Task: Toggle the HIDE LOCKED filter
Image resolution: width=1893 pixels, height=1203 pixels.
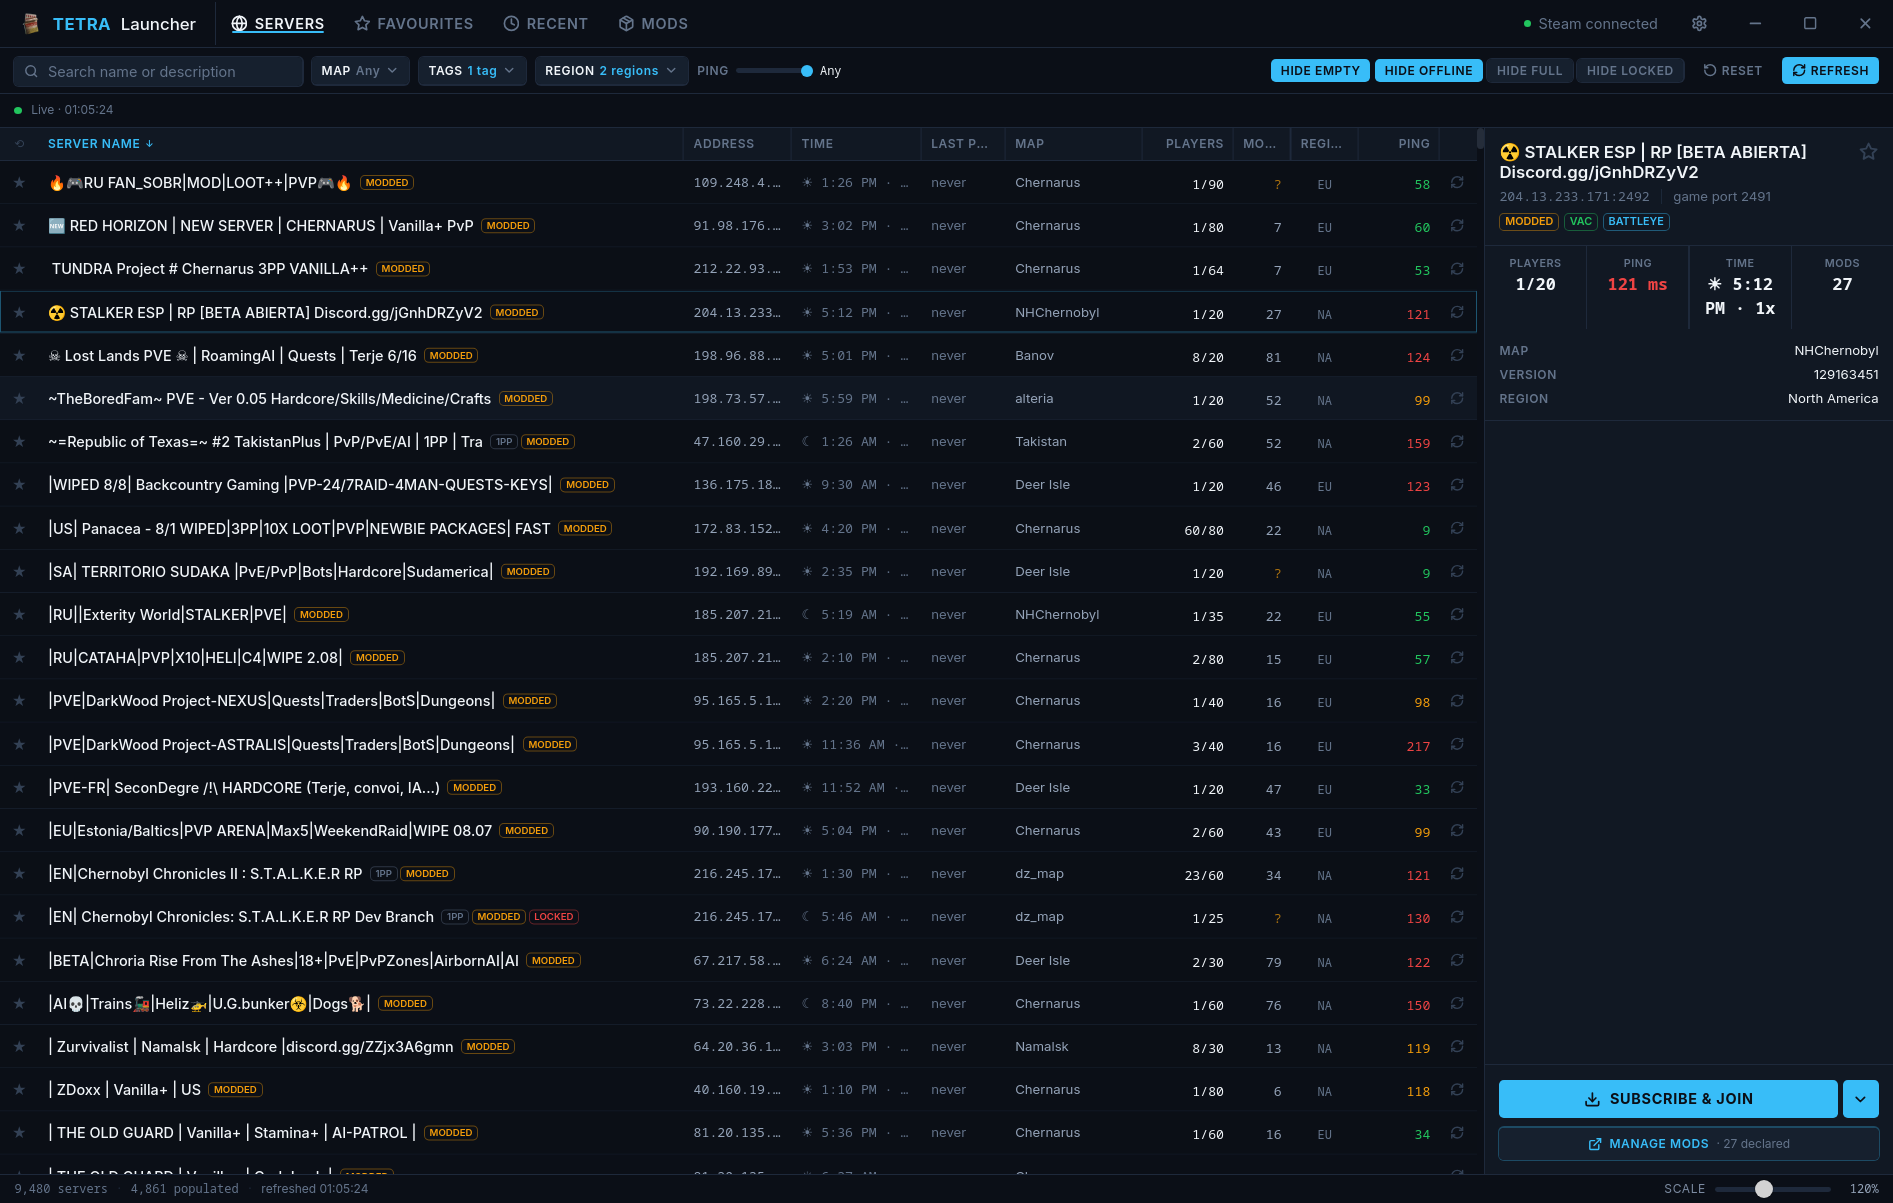Action: (1630, 71)
